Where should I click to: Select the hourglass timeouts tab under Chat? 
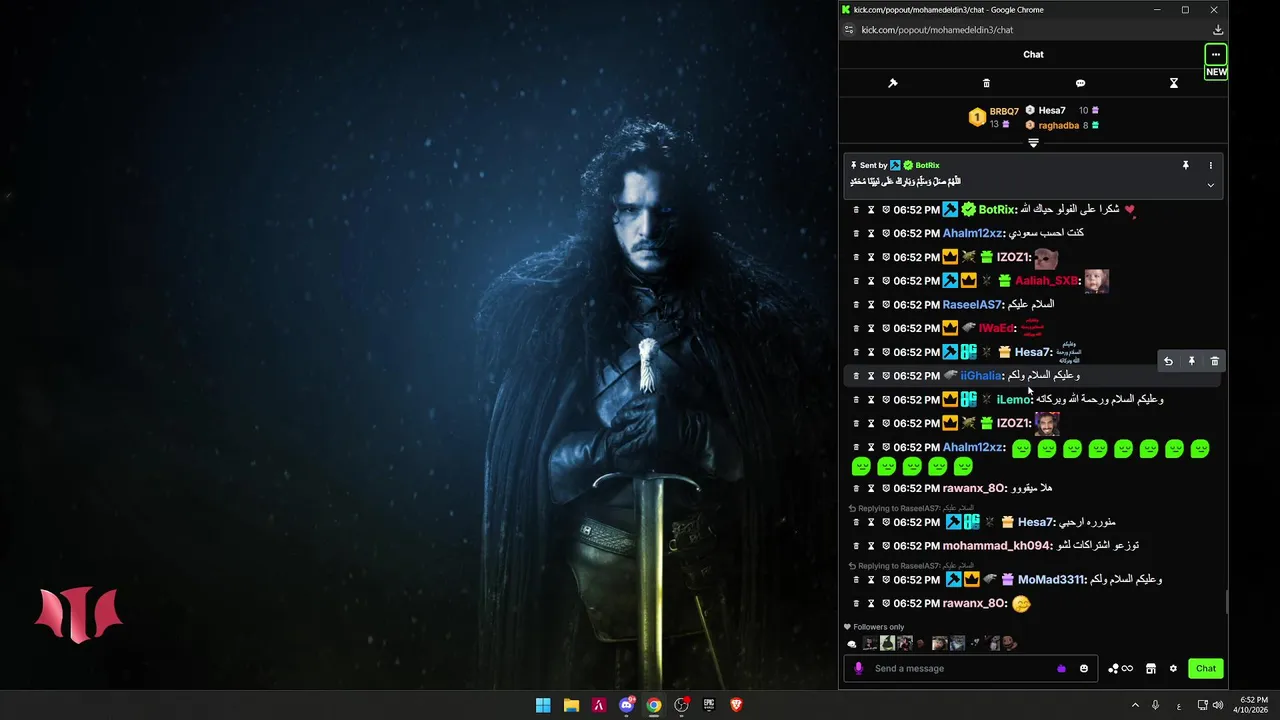[x=1174, y=83]
